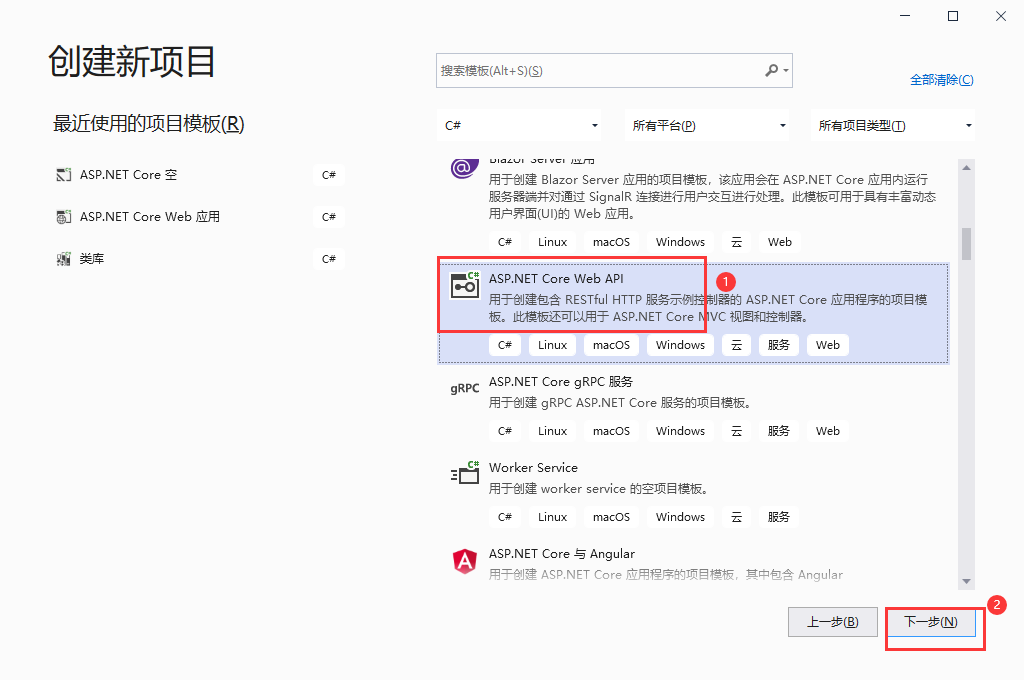
Task: Open the 所有项目类型 dropdown
Action: click(x=893, y=125)
